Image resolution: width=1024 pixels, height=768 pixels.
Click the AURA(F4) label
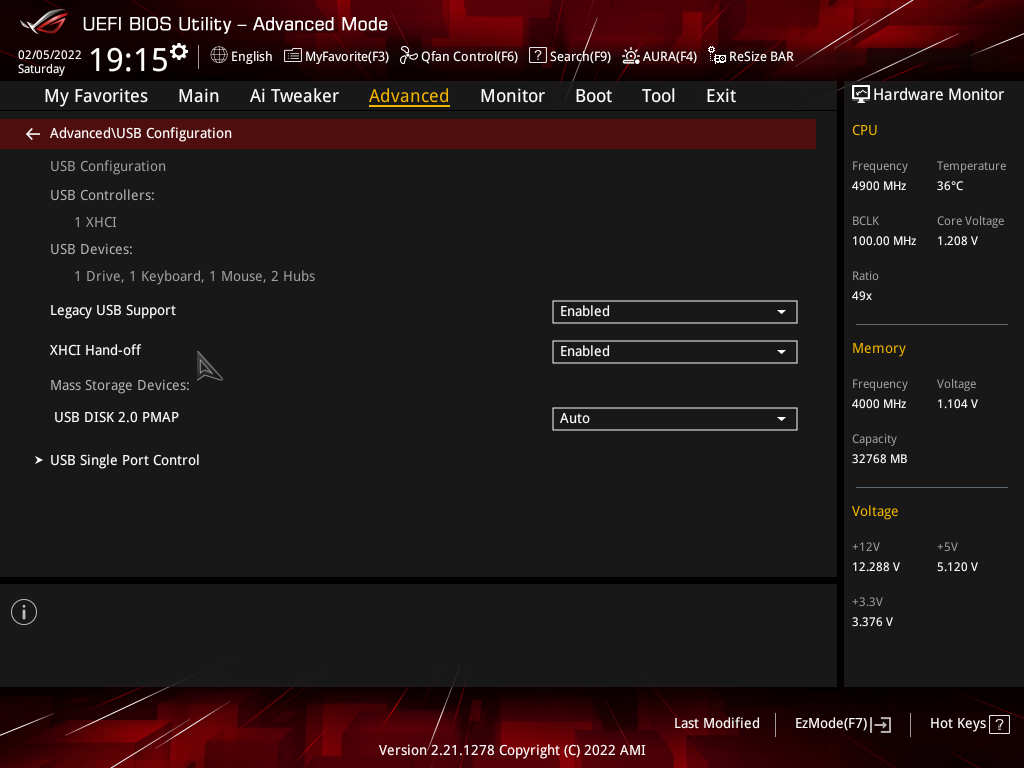669,56
